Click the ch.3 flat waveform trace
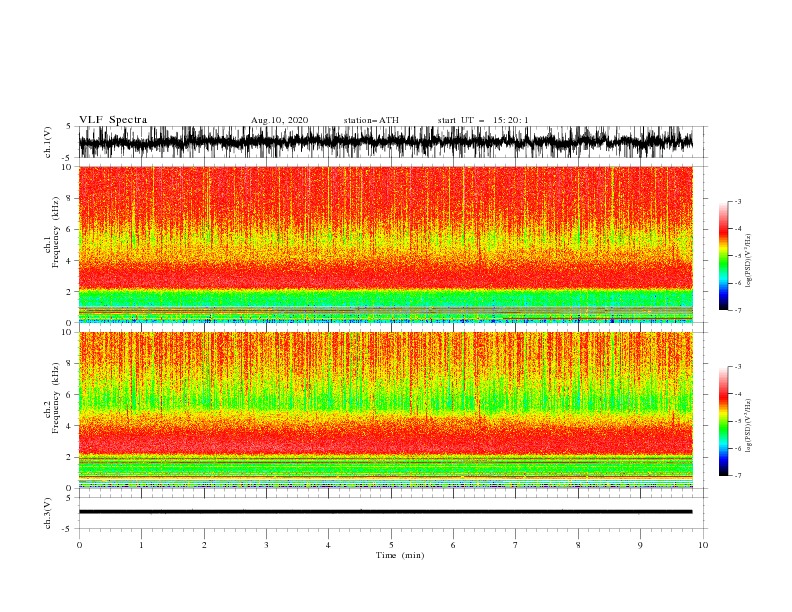 (385, 512)
